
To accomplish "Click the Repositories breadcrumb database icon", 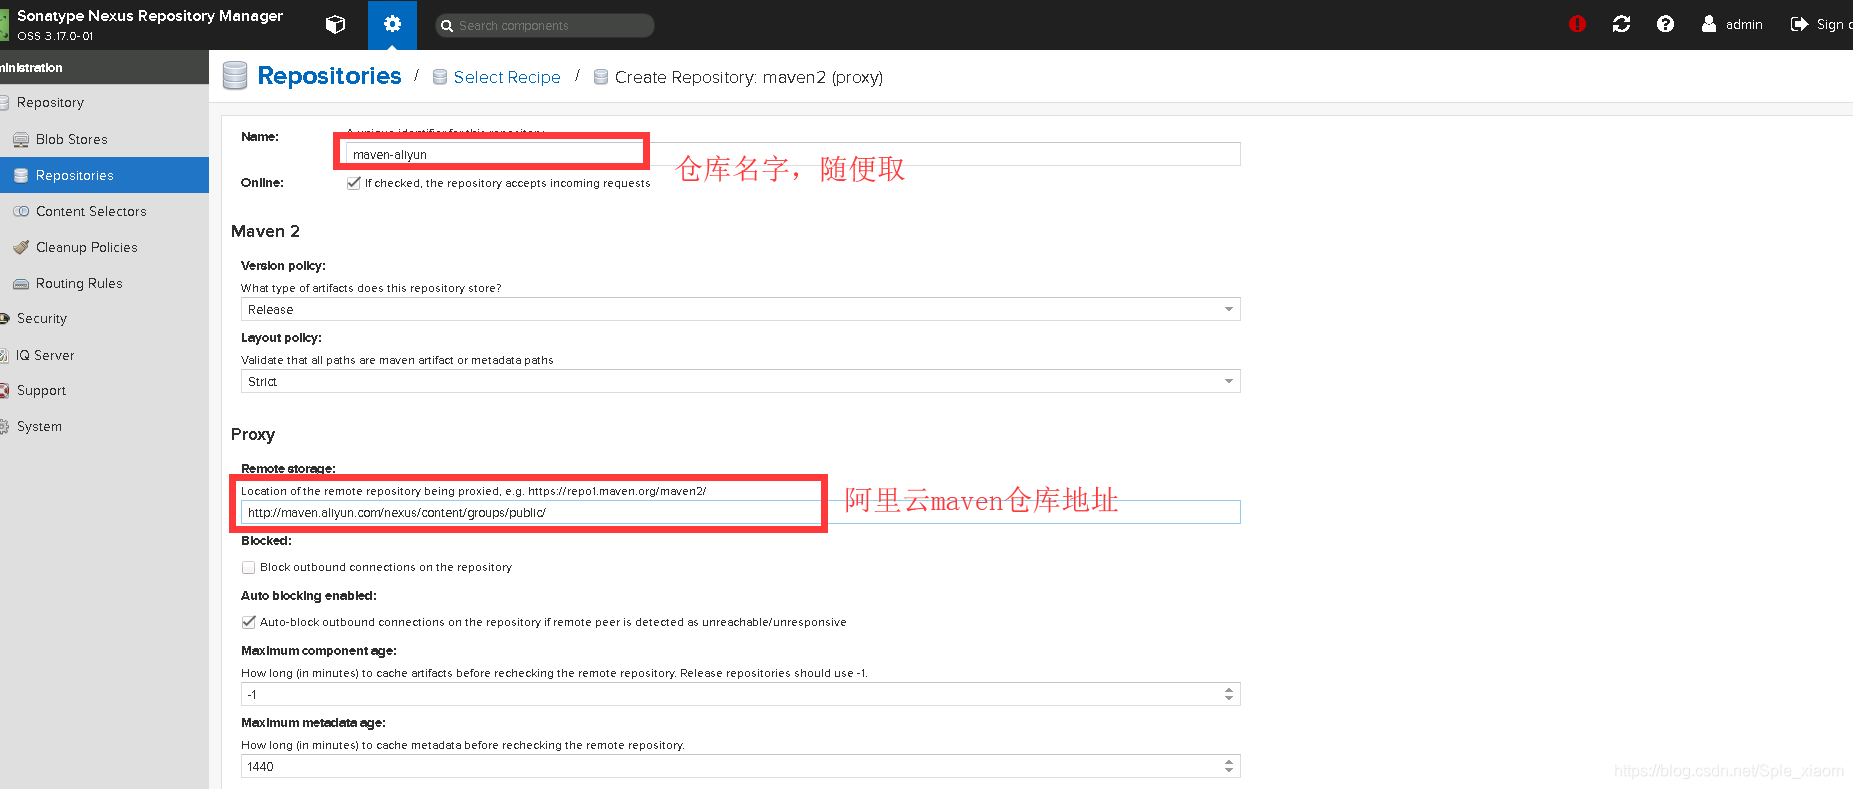I will (x=235, y=76).
